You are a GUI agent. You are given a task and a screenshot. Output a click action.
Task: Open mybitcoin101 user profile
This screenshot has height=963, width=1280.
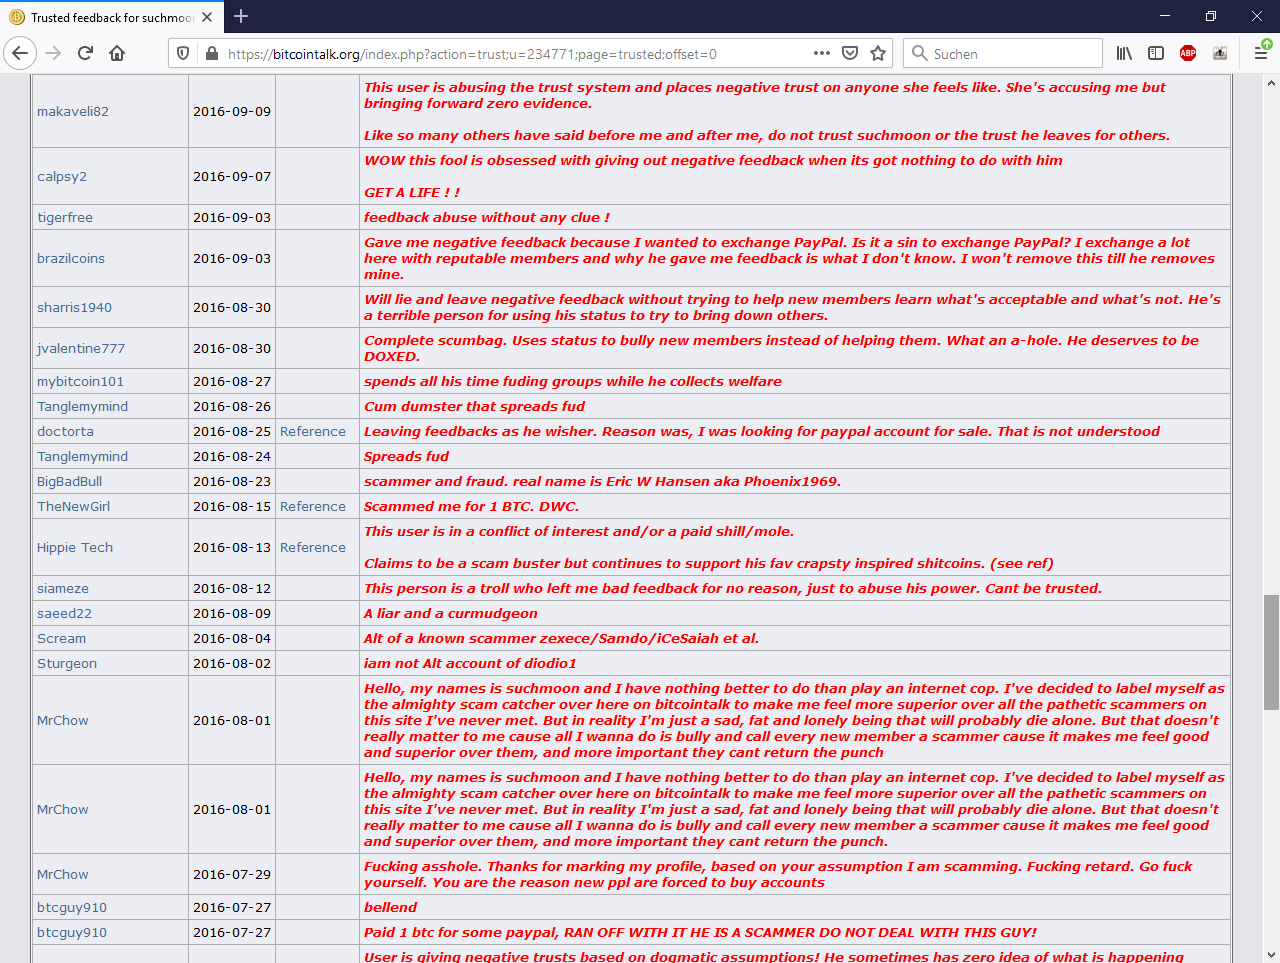point(80,381)
